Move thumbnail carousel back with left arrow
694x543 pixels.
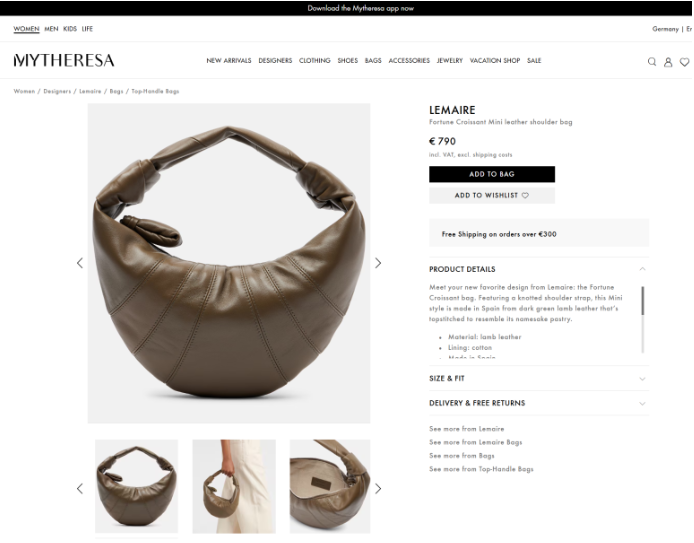pos(80,489)
